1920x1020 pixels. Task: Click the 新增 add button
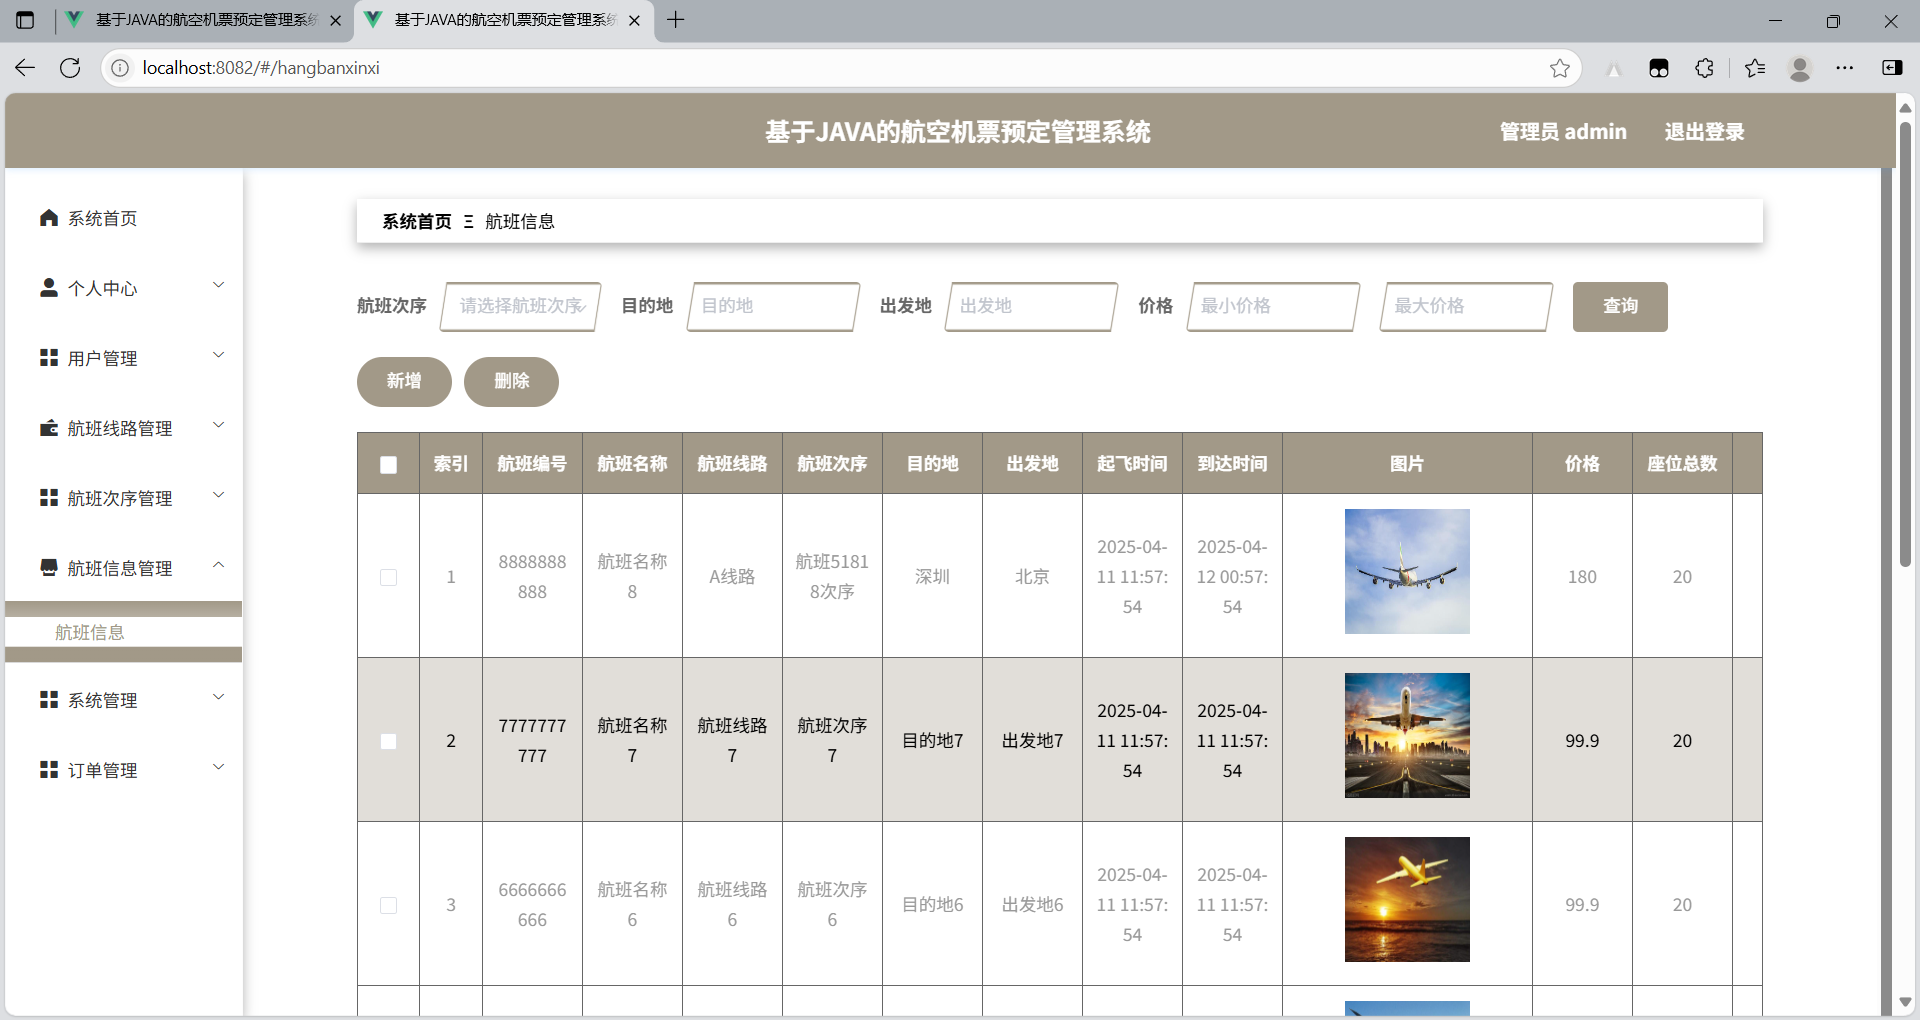(403, 381)
